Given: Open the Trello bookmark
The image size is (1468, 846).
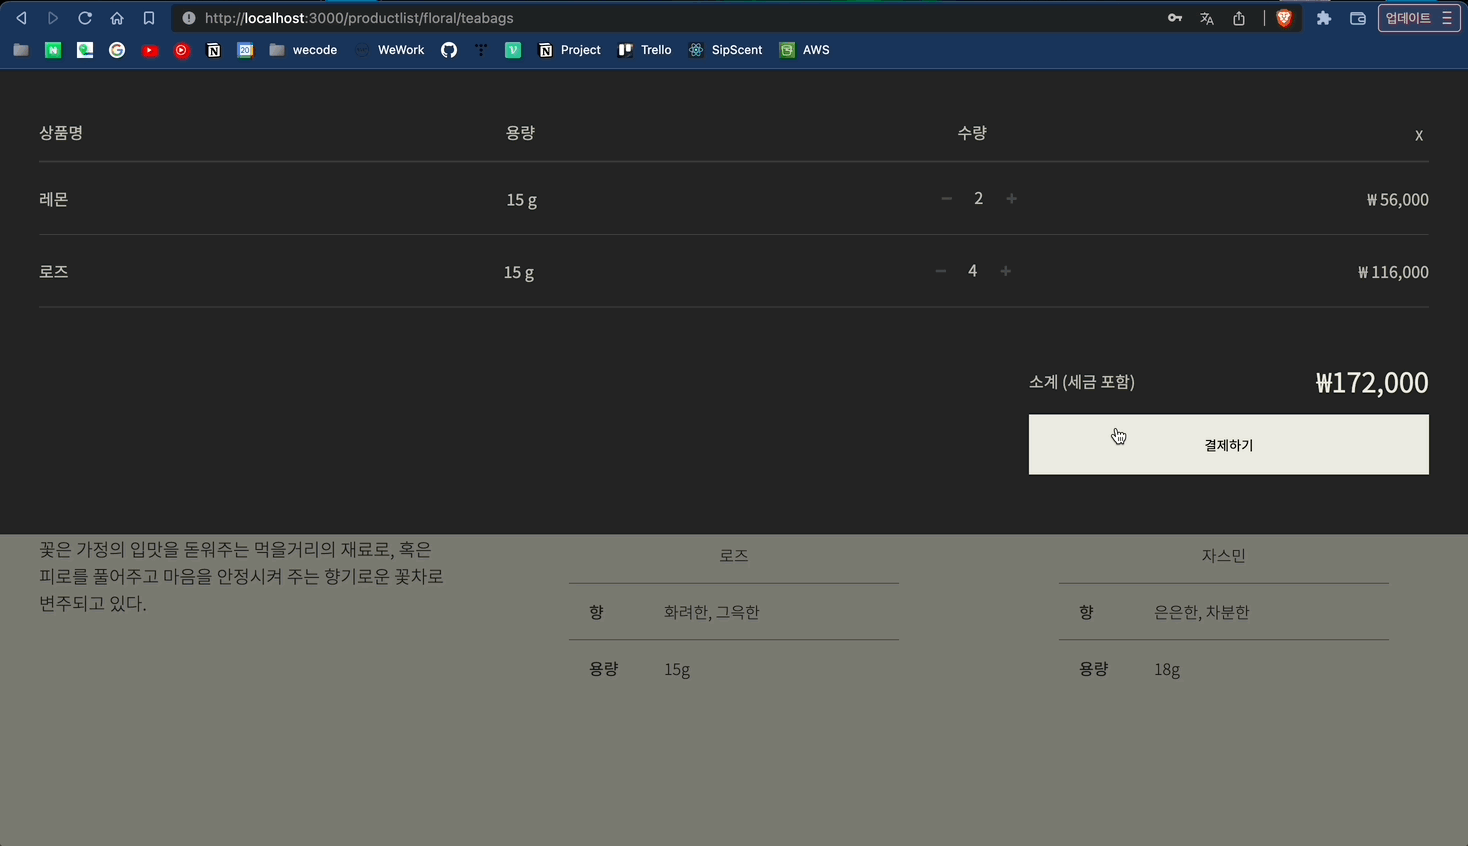Looking at the screenshot, I should point(644,49).
